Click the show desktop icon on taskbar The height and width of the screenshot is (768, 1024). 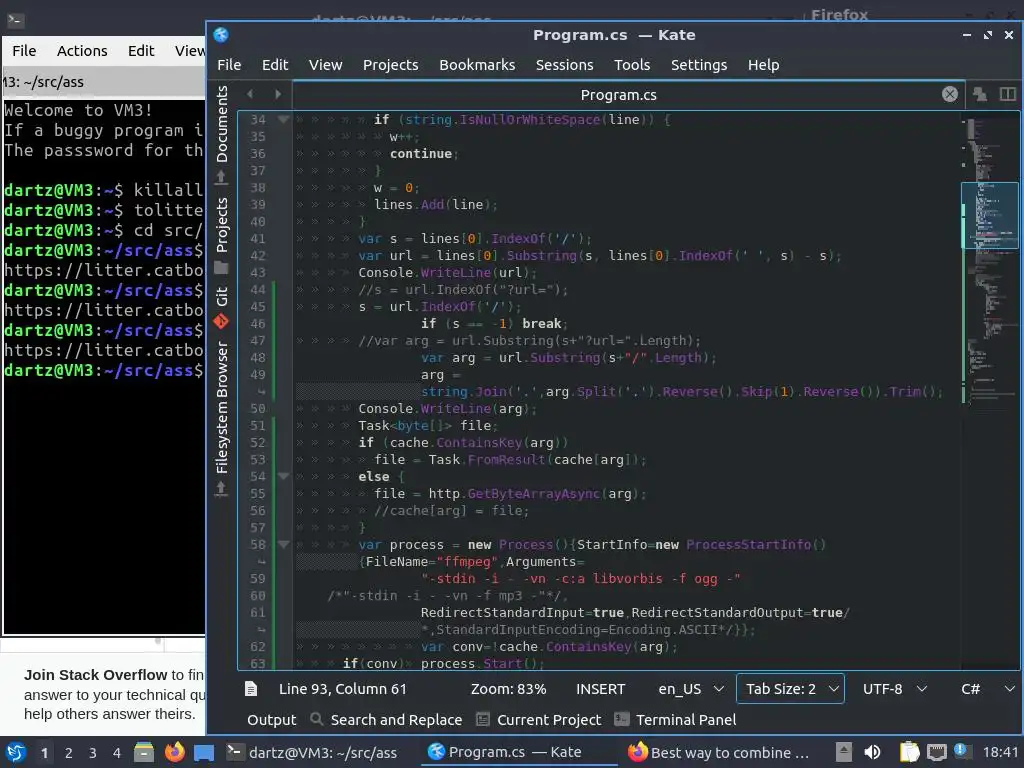click(204, 752)
